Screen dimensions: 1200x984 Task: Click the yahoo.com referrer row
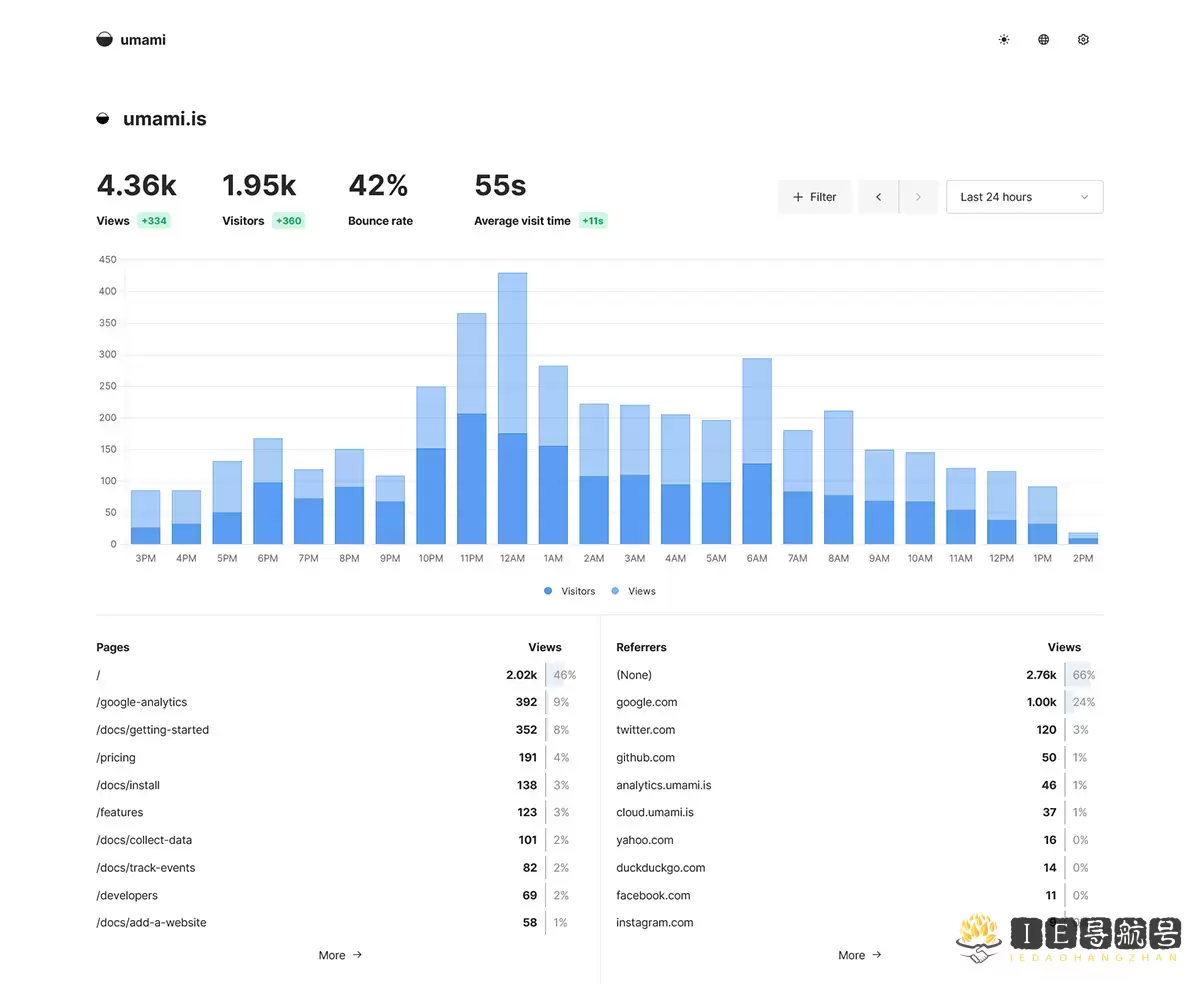pos(860,840)
